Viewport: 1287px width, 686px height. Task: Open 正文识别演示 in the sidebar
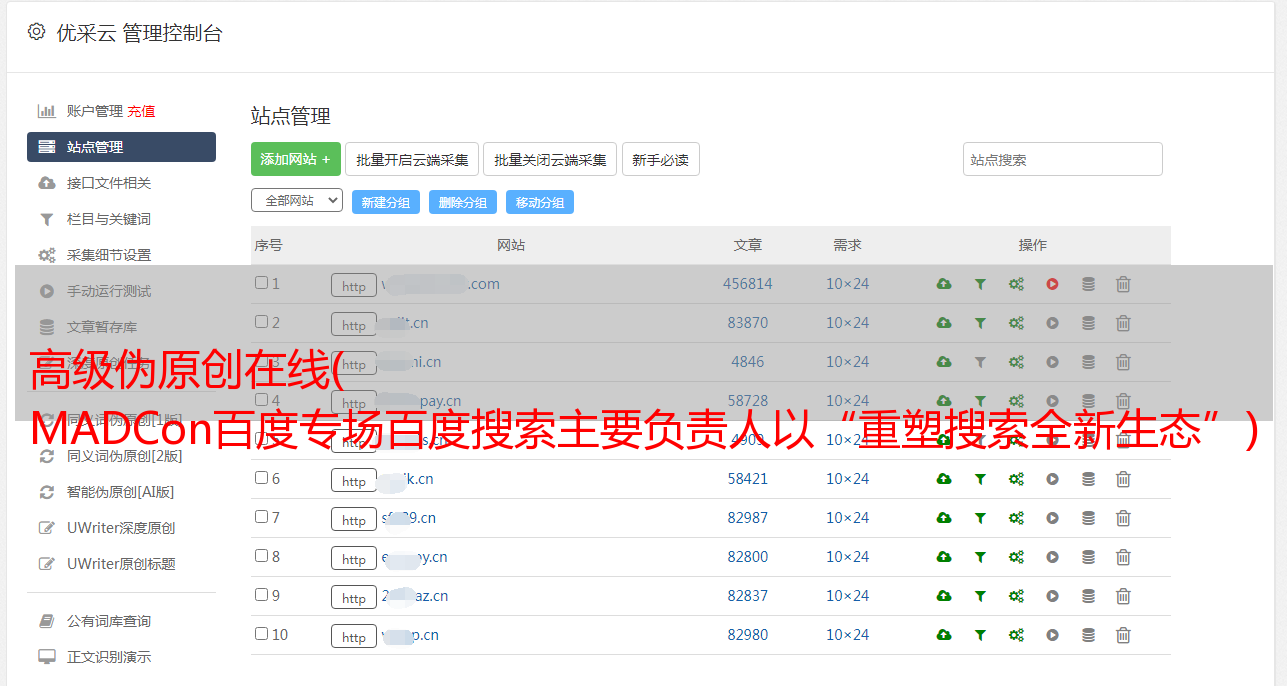pos(109,657)
